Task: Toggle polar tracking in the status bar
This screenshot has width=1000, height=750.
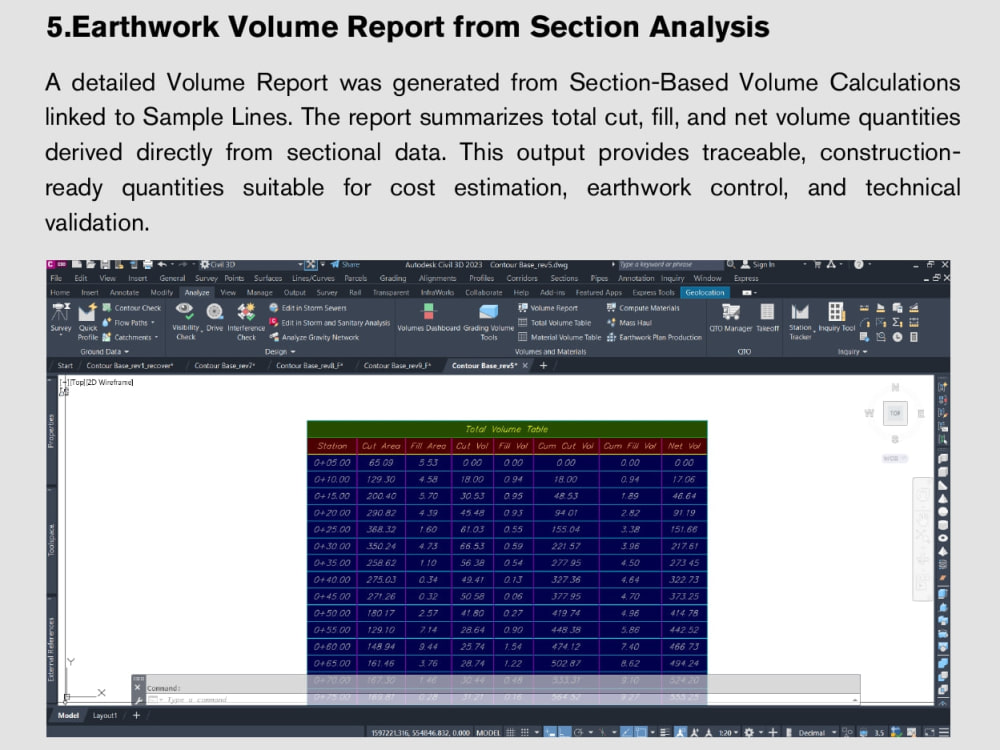Action: (578, 732)
